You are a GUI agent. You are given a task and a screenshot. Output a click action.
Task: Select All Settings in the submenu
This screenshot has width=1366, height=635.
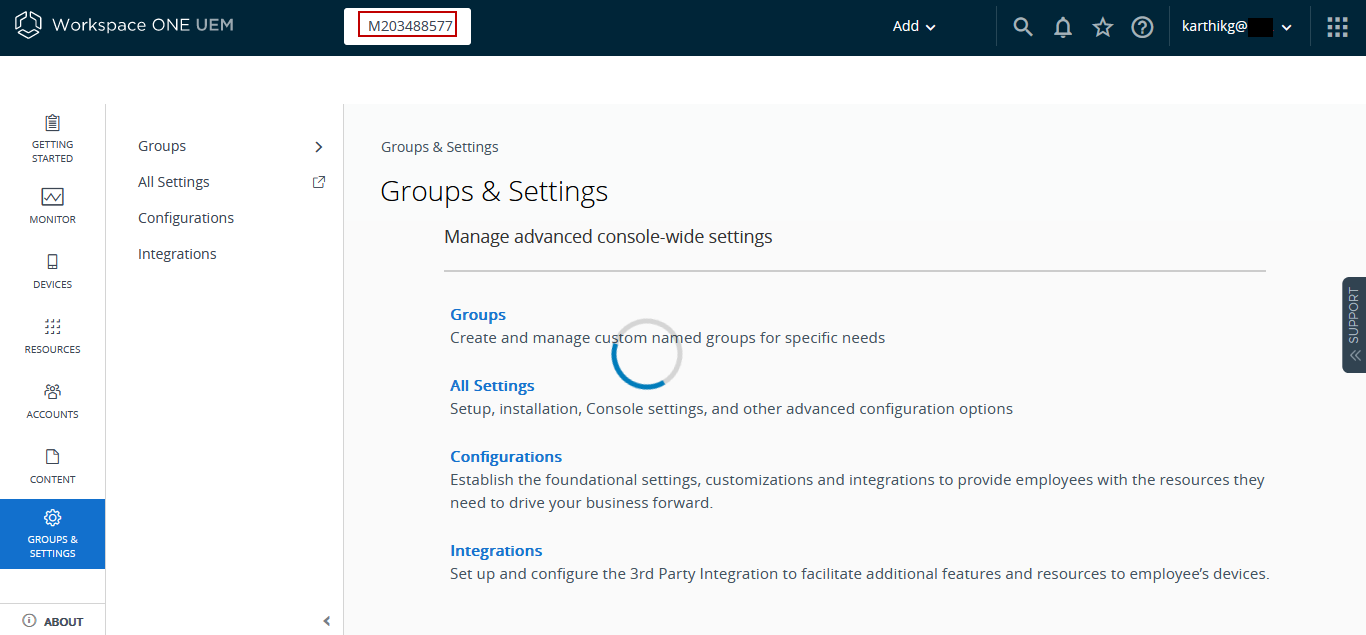174,182
